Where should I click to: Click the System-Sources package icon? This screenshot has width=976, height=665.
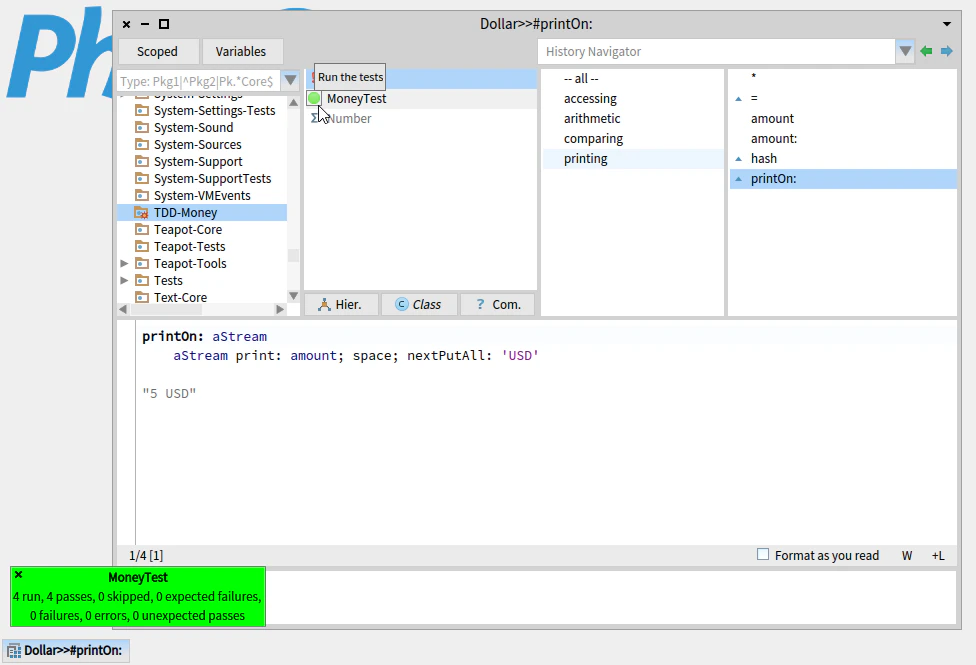click(x=142, y=144)
